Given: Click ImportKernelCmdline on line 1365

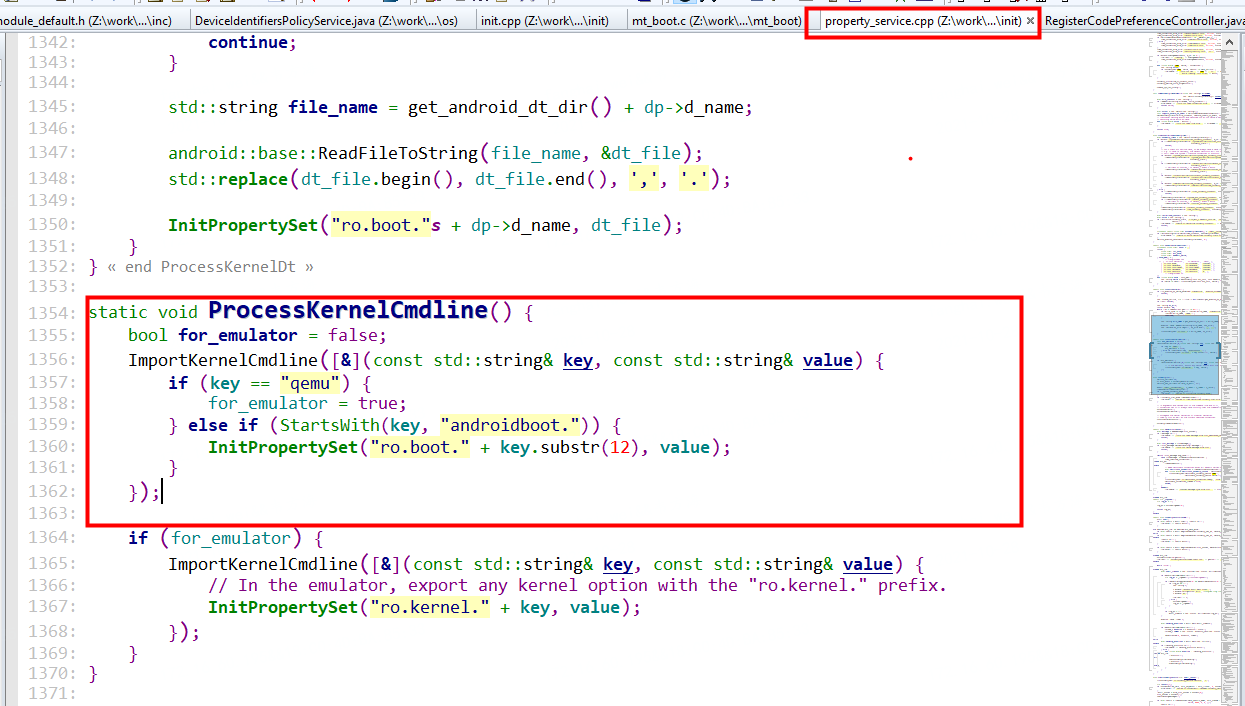Looking at the screenshot, I should point(263,564).
